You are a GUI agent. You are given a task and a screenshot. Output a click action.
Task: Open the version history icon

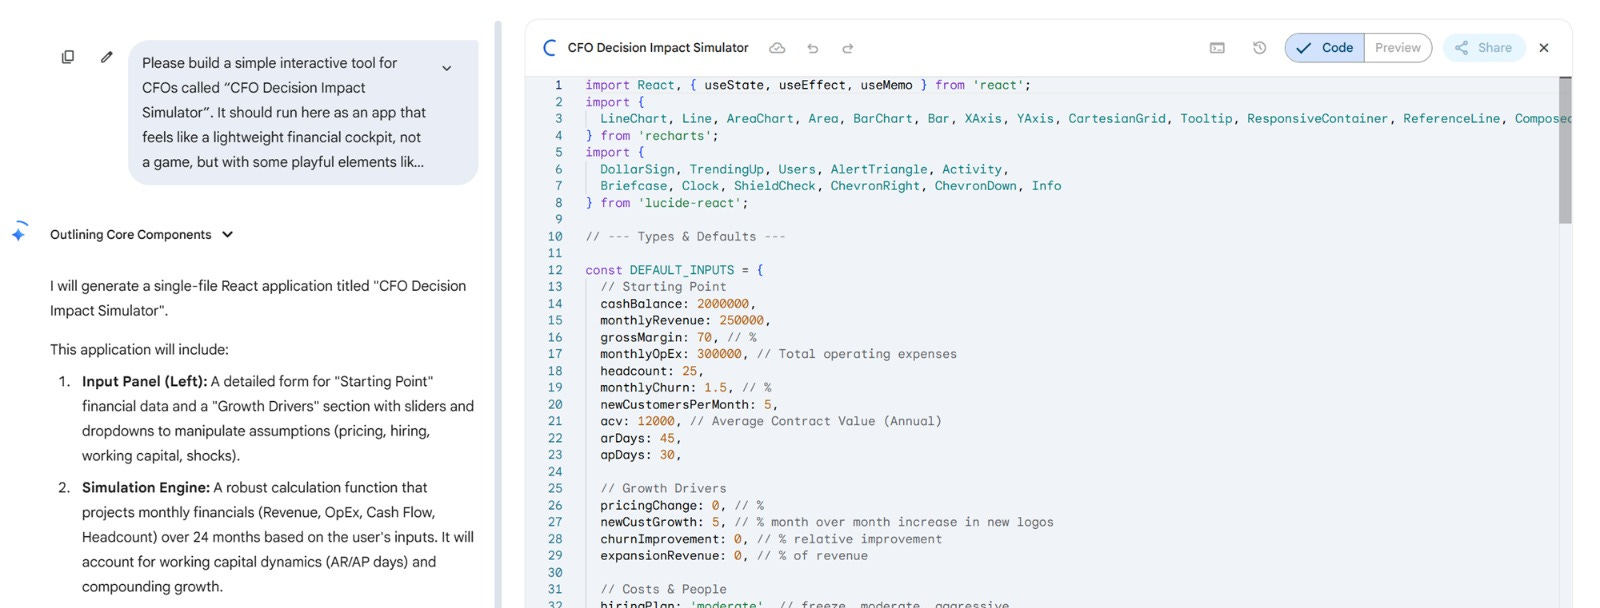[1260, 48]
